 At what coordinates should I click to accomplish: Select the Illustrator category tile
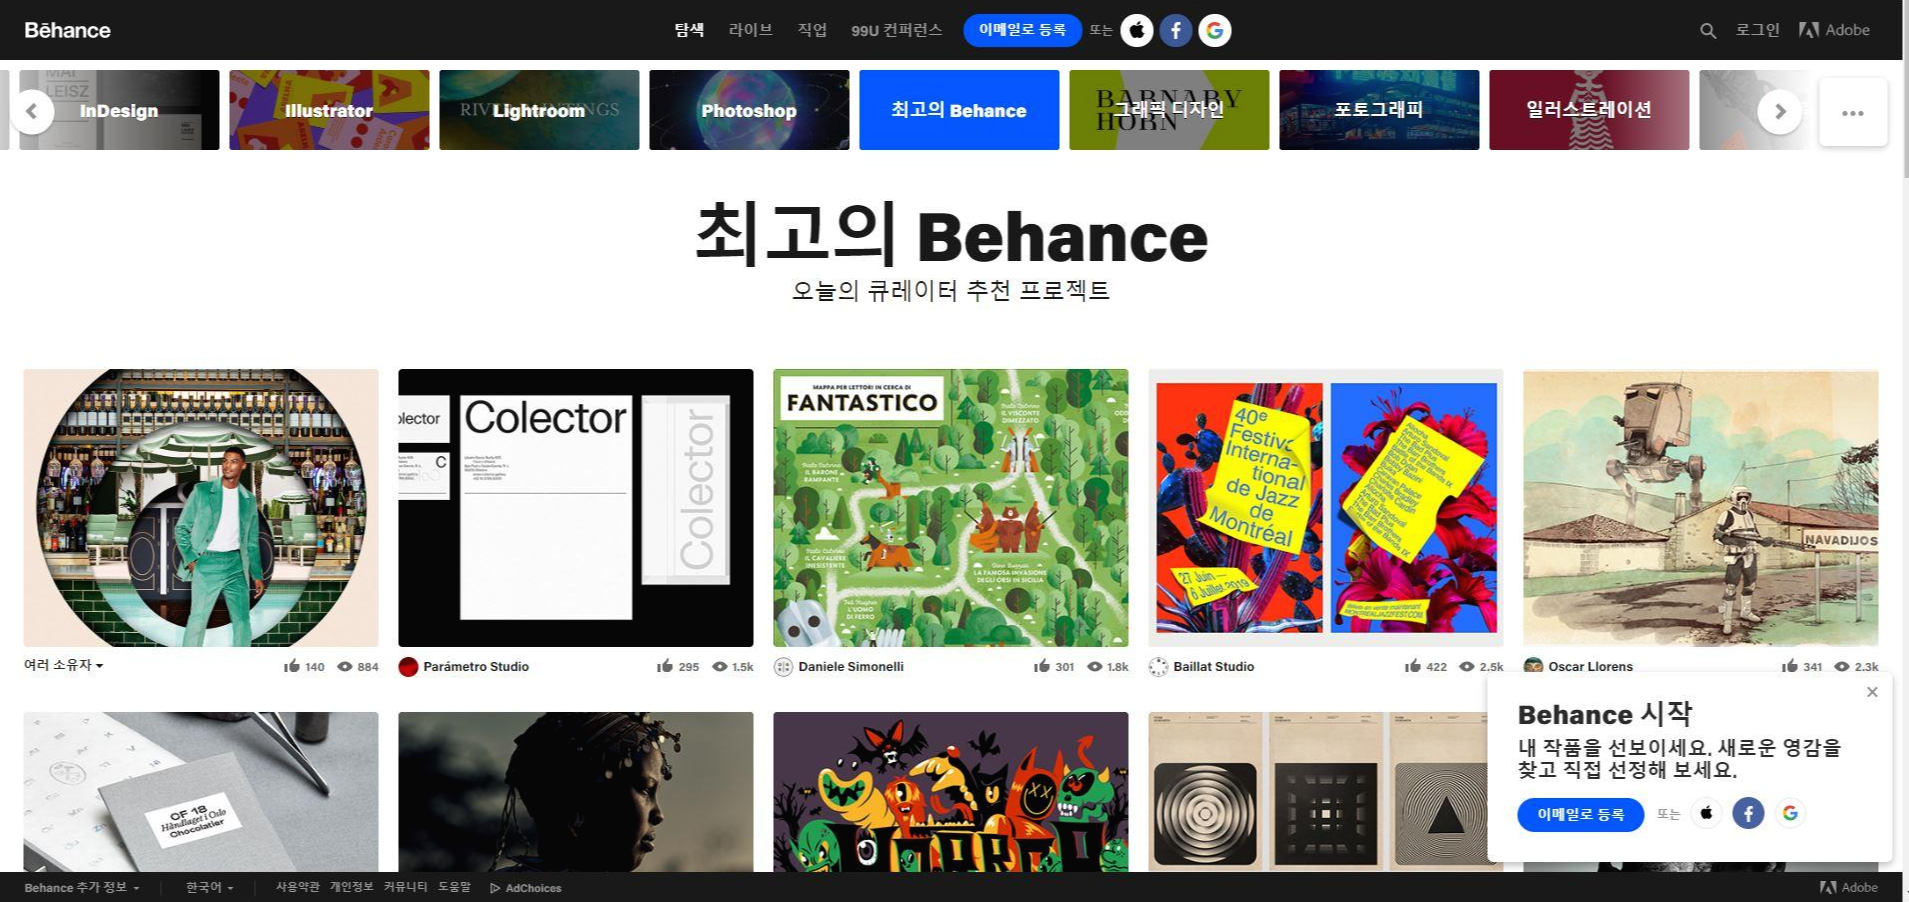click(329, 110)
